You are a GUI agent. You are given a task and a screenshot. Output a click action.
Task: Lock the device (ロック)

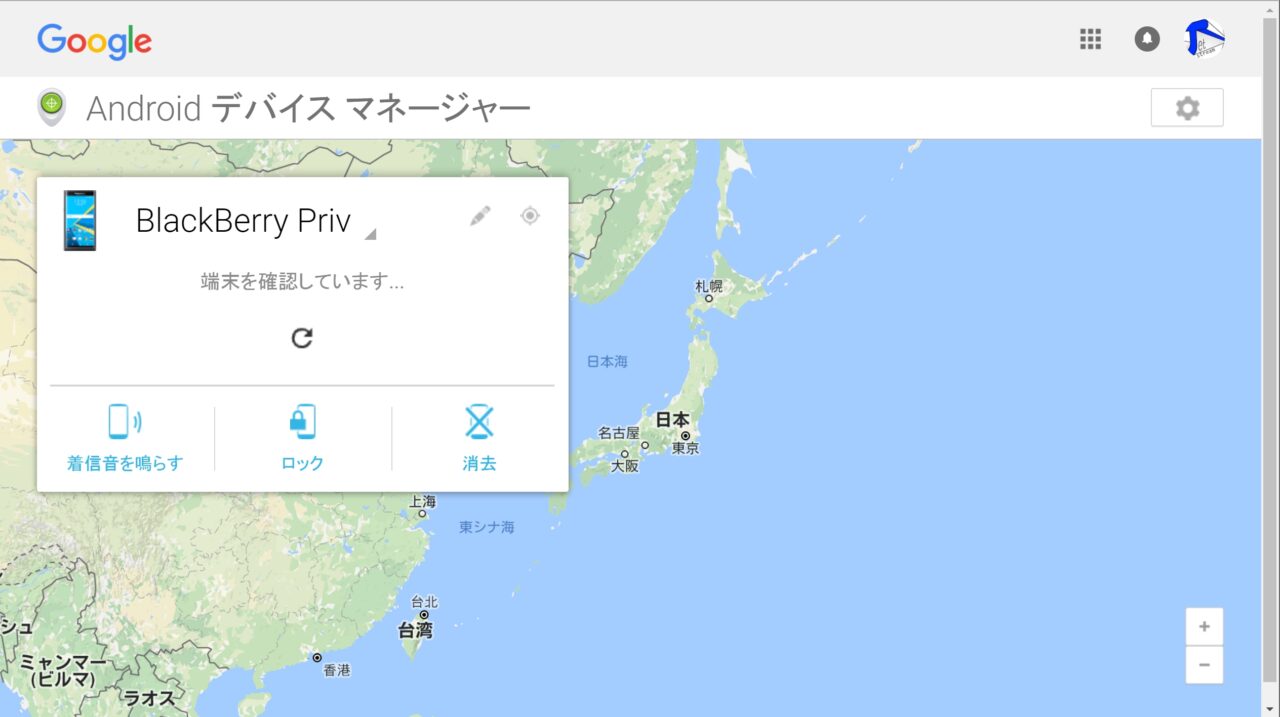pyautogui.click(x=302, y=437)
